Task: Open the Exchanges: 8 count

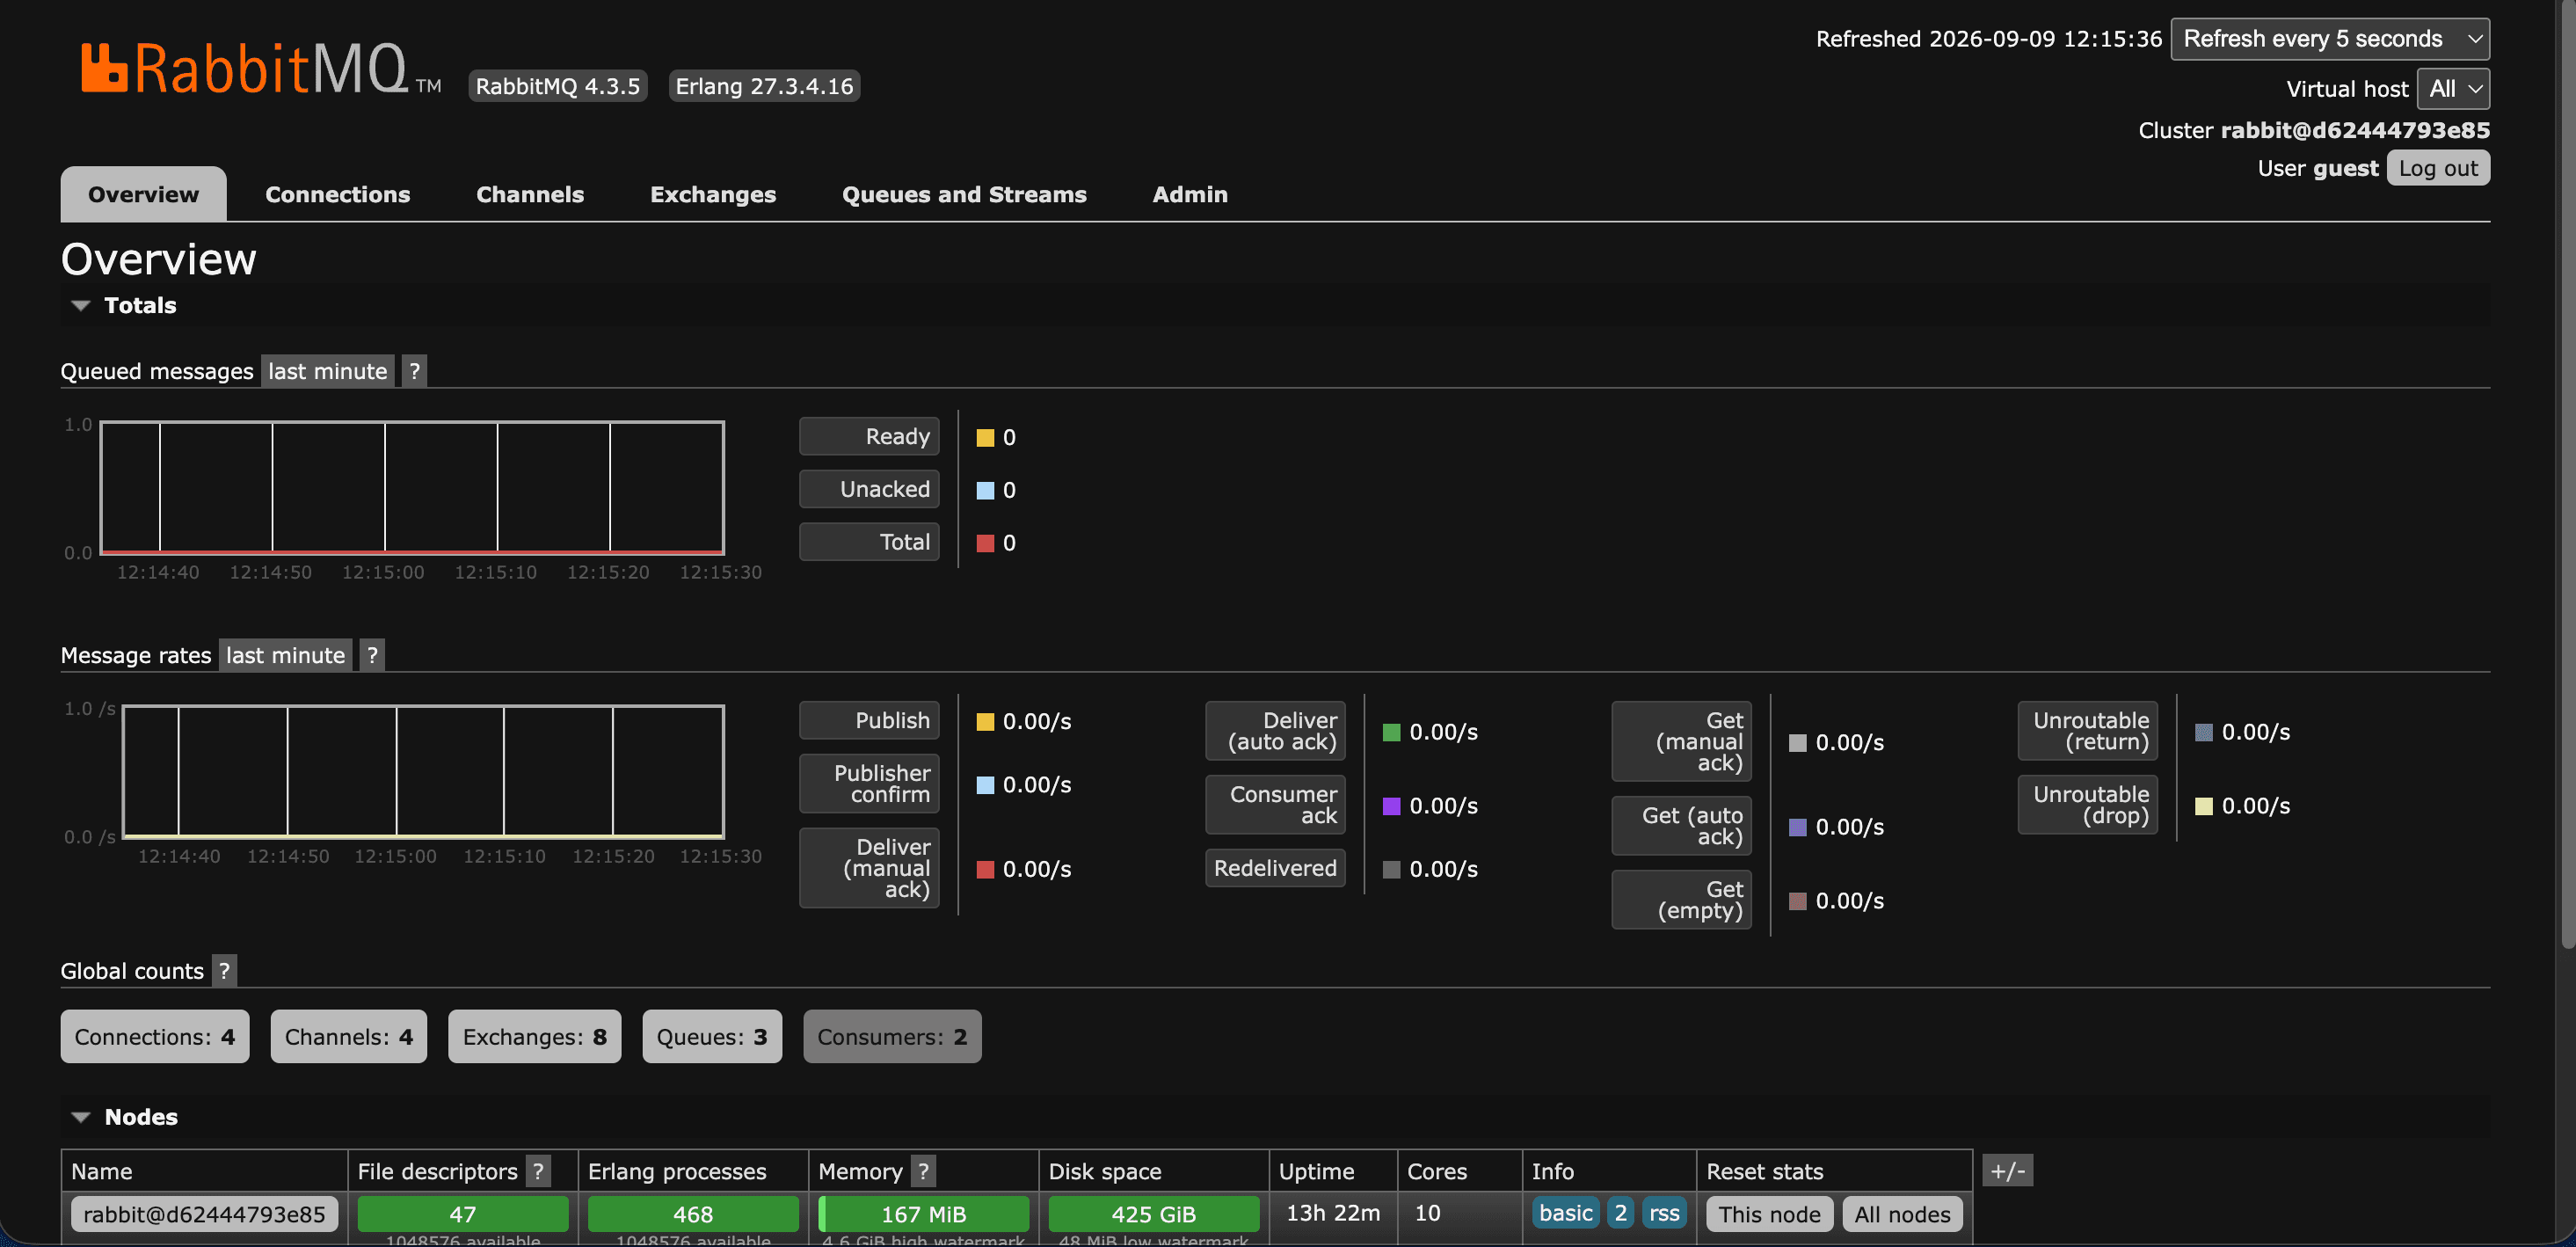Action: 535,1036
